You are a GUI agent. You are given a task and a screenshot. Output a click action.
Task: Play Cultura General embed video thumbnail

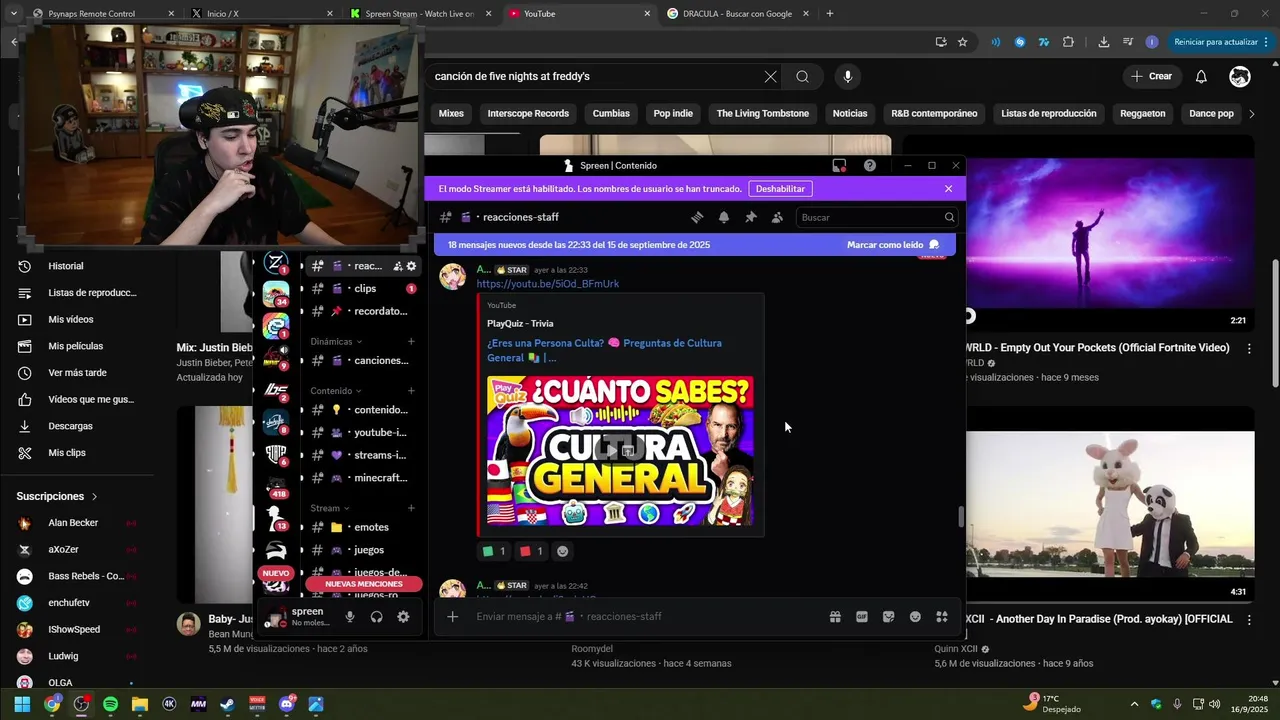click(620, 451)
